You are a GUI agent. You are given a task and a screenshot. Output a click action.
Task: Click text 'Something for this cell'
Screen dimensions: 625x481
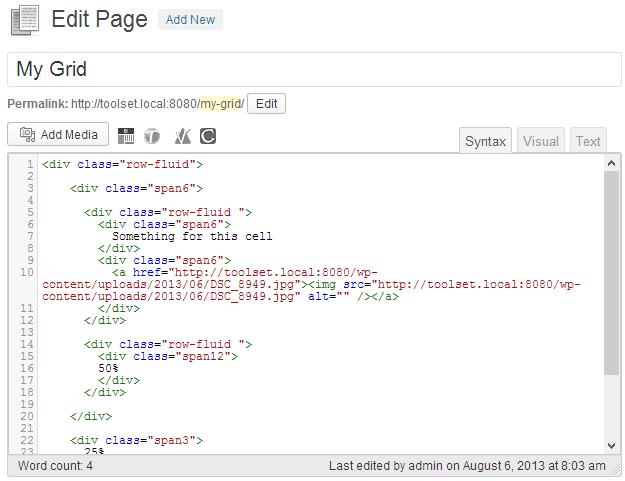(x=192, y=236)
